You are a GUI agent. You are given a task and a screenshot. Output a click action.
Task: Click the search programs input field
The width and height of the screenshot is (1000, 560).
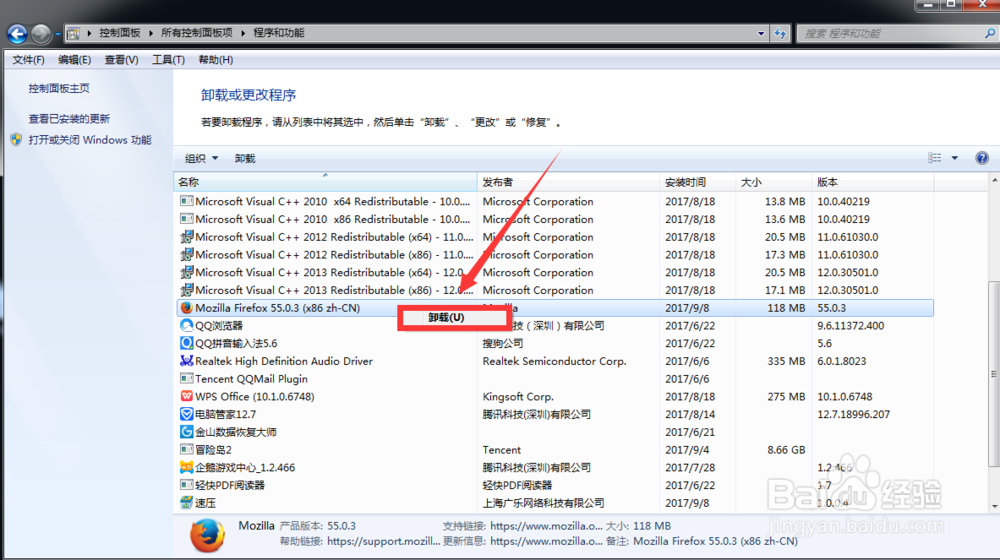[x=890, y=33]
